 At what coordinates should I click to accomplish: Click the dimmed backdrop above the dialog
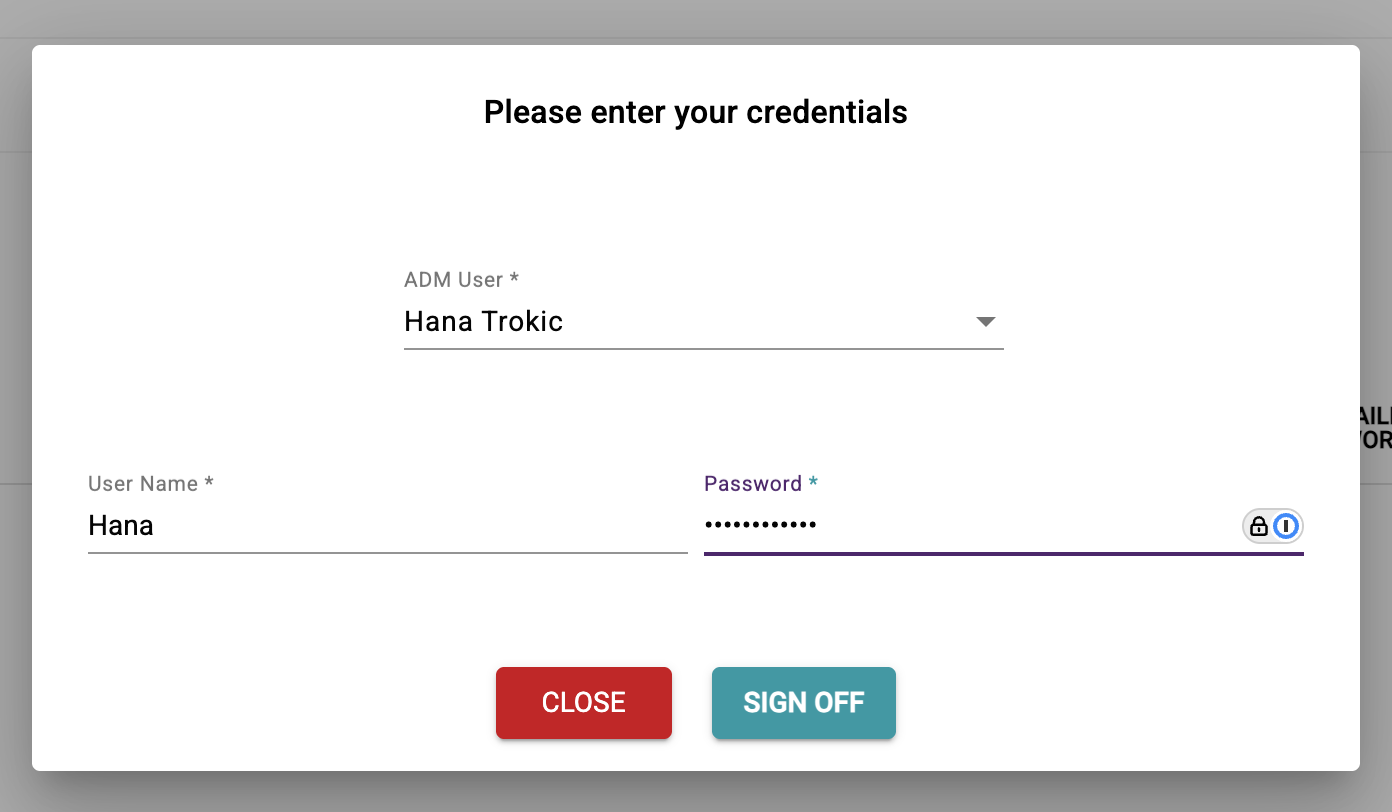696,20
